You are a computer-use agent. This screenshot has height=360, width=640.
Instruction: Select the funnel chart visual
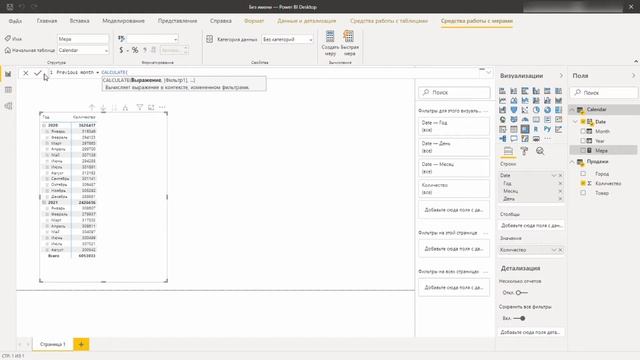point(513,110)
